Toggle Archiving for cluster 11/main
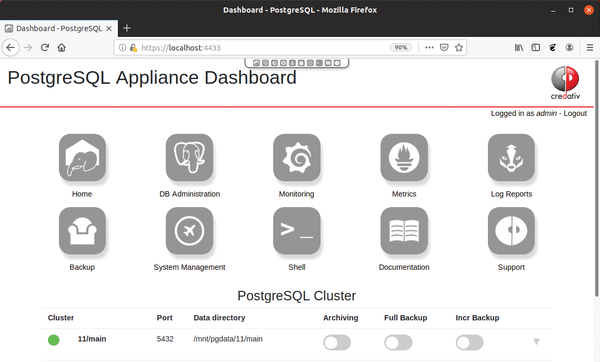This screenshot has width=600, height=362. (x=337, y=342)
